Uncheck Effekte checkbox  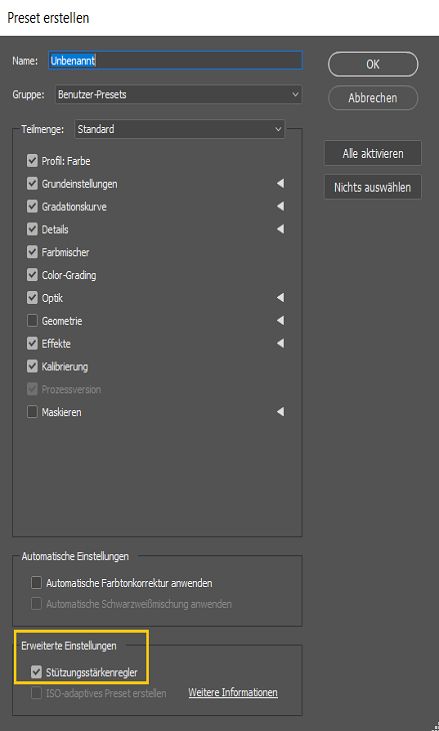click(32, 344)
